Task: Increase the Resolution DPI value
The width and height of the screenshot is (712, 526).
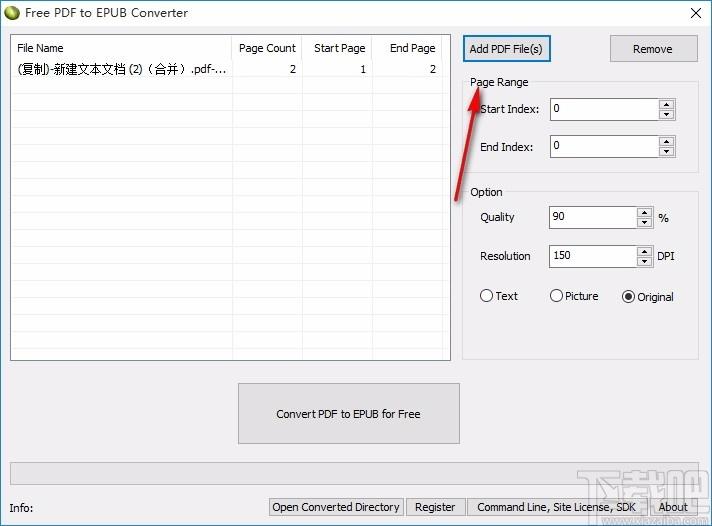Action: click(x=644, y=251)
